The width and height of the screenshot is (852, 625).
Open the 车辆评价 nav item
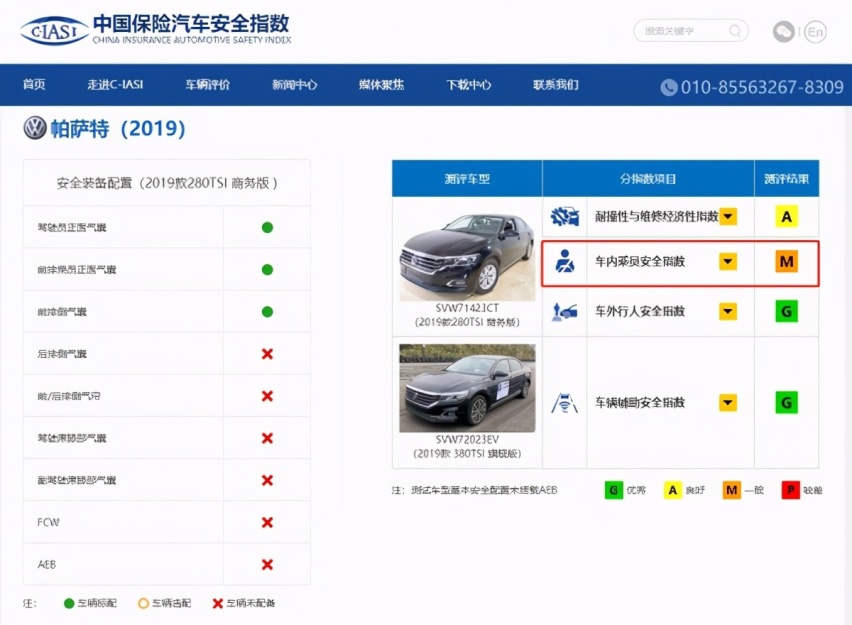(x=208, y=85)
